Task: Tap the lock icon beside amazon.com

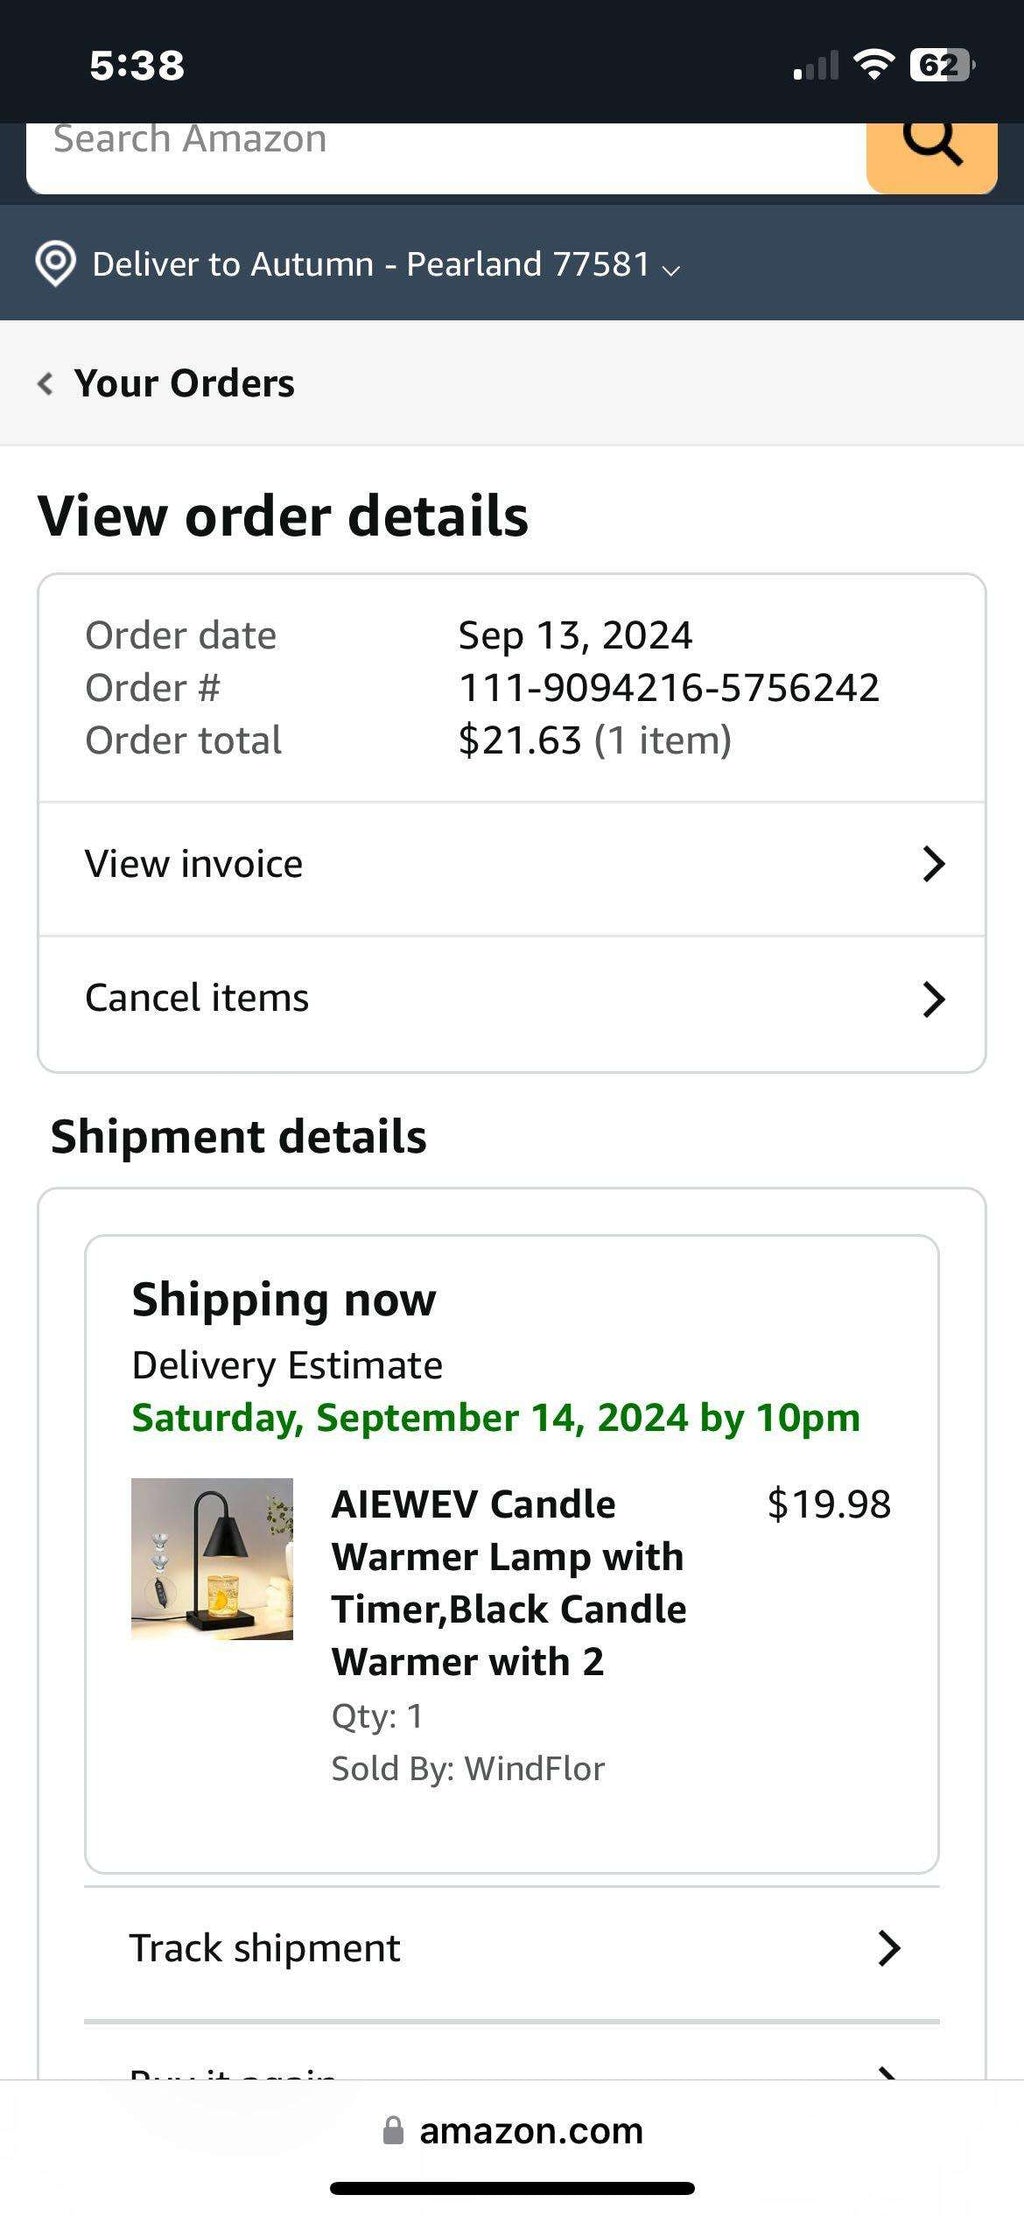Action: (394, 2130)
